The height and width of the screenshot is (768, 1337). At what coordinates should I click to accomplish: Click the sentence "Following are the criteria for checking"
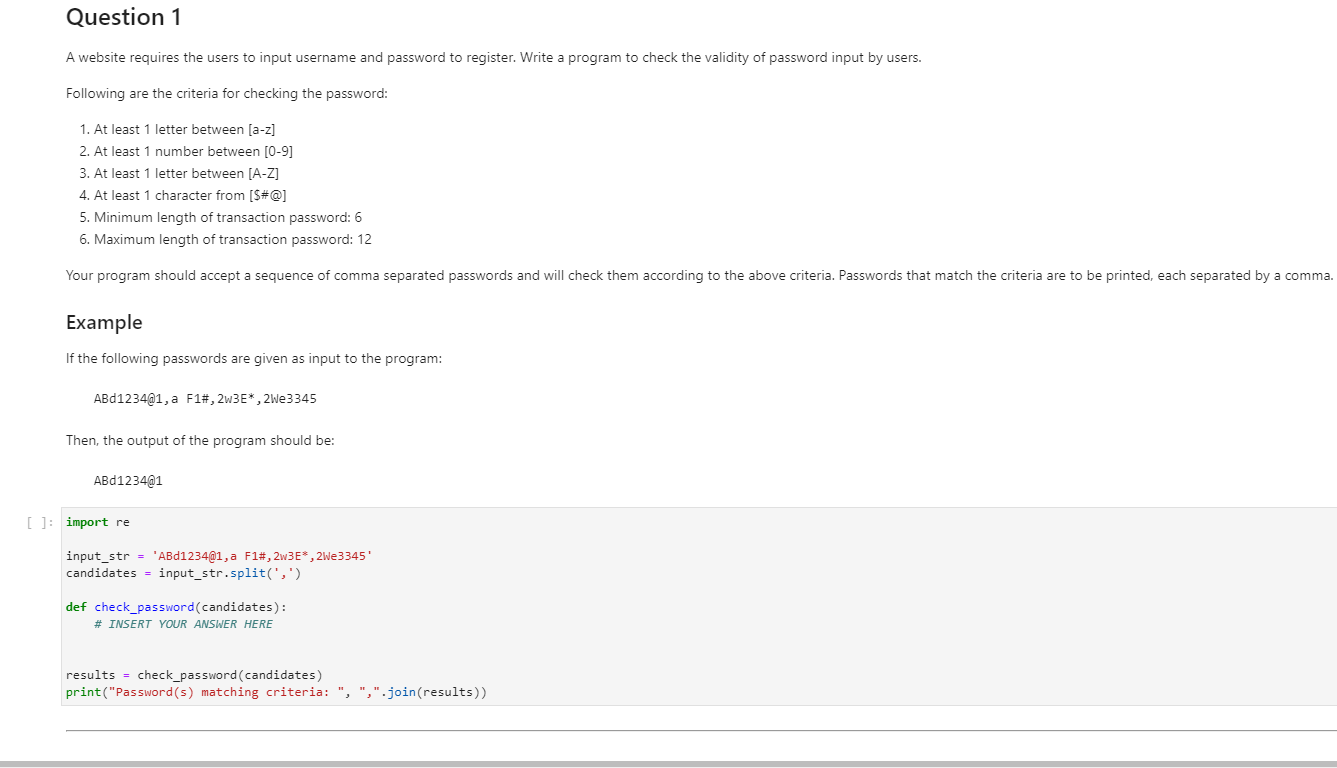(x=226, y=94)
